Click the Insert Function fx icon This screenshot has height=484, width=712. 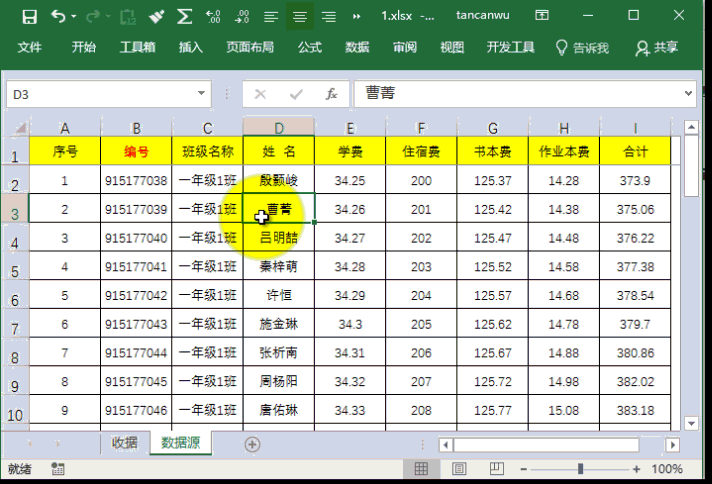click(x=331, y=94)
